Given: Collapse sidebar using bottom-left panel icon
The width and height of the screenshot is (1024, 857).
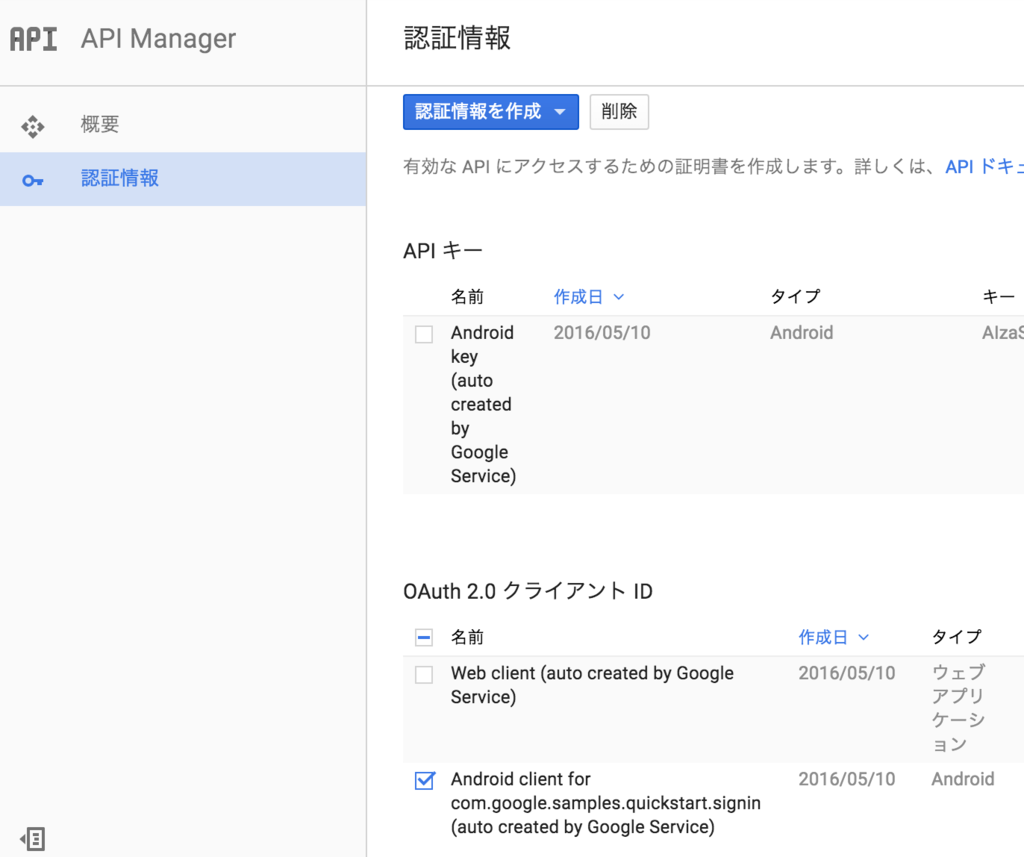Looking at the screenshot, I should pos(33,838).
